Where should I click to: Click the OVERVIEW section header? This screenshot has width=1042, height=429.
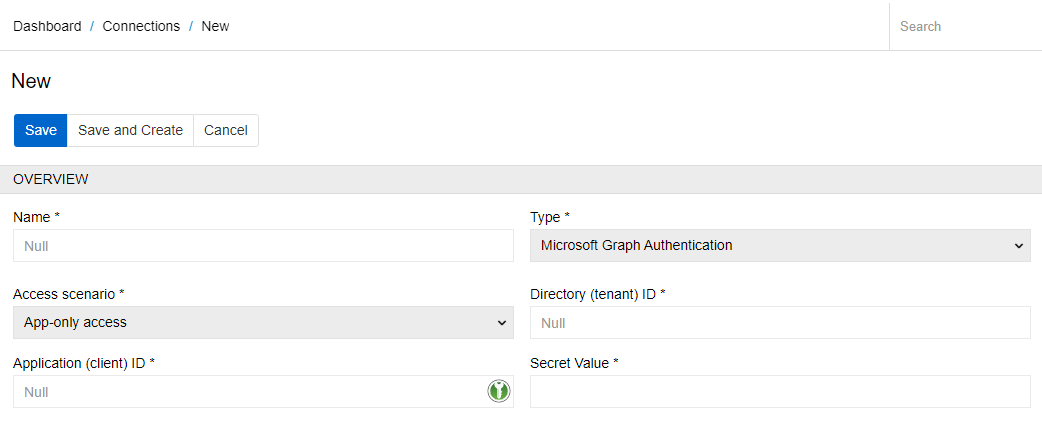point(51,179)
